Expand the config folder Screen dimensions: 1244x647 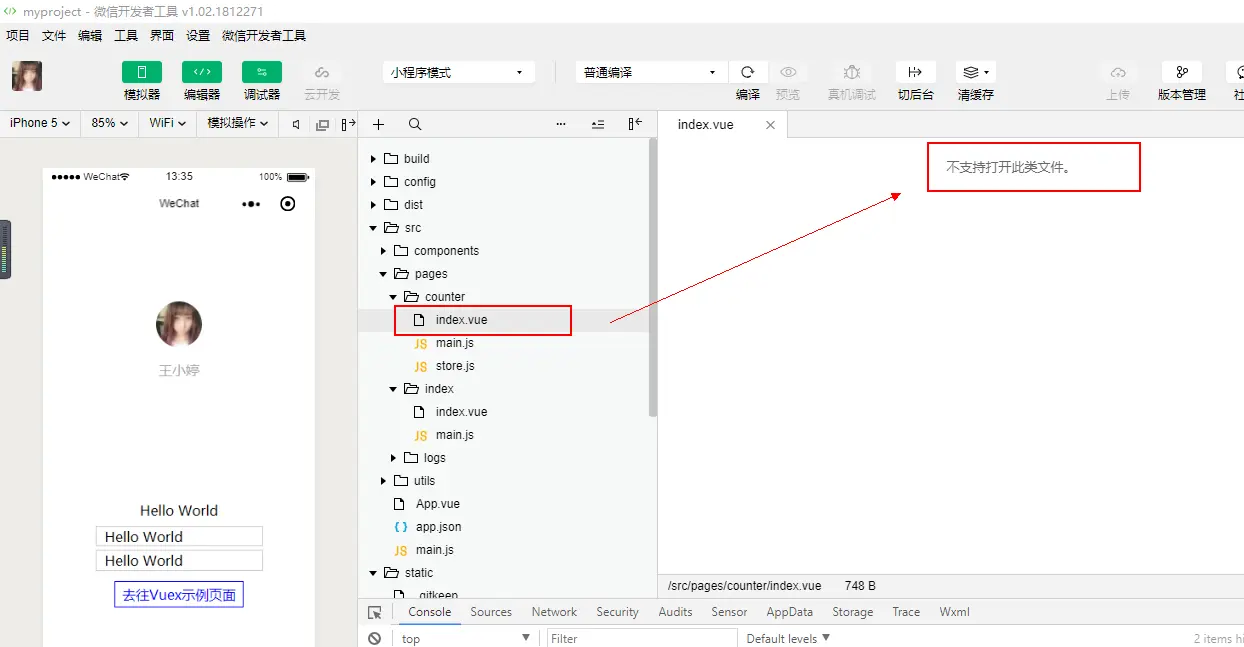tap(374, 182)
